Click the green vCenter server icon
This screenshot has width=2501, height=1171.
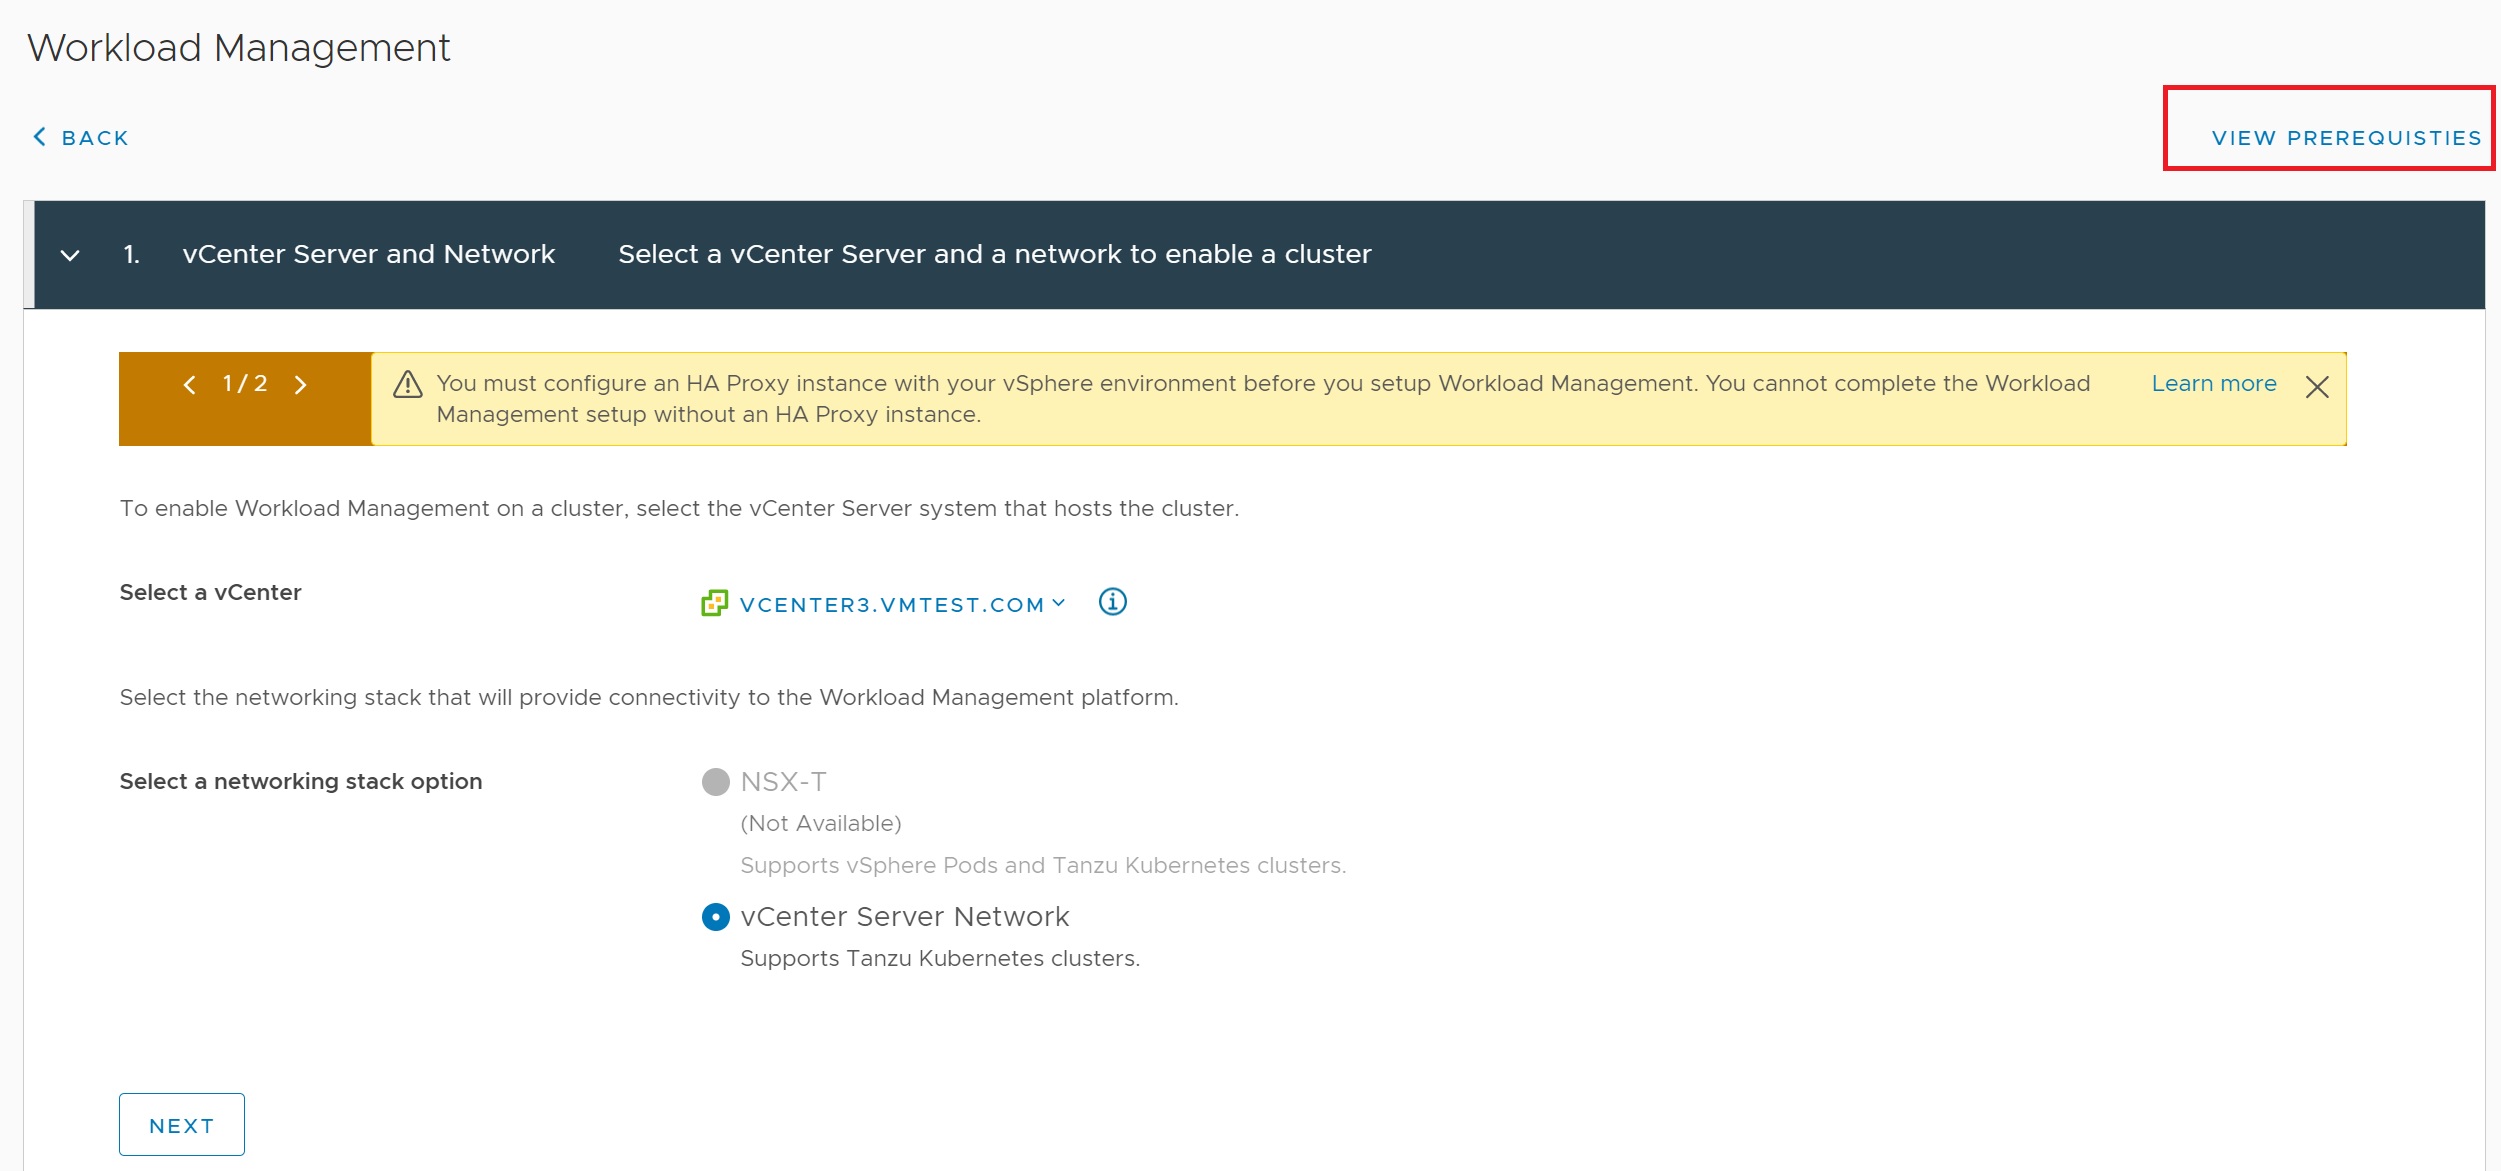coord(714,603)
